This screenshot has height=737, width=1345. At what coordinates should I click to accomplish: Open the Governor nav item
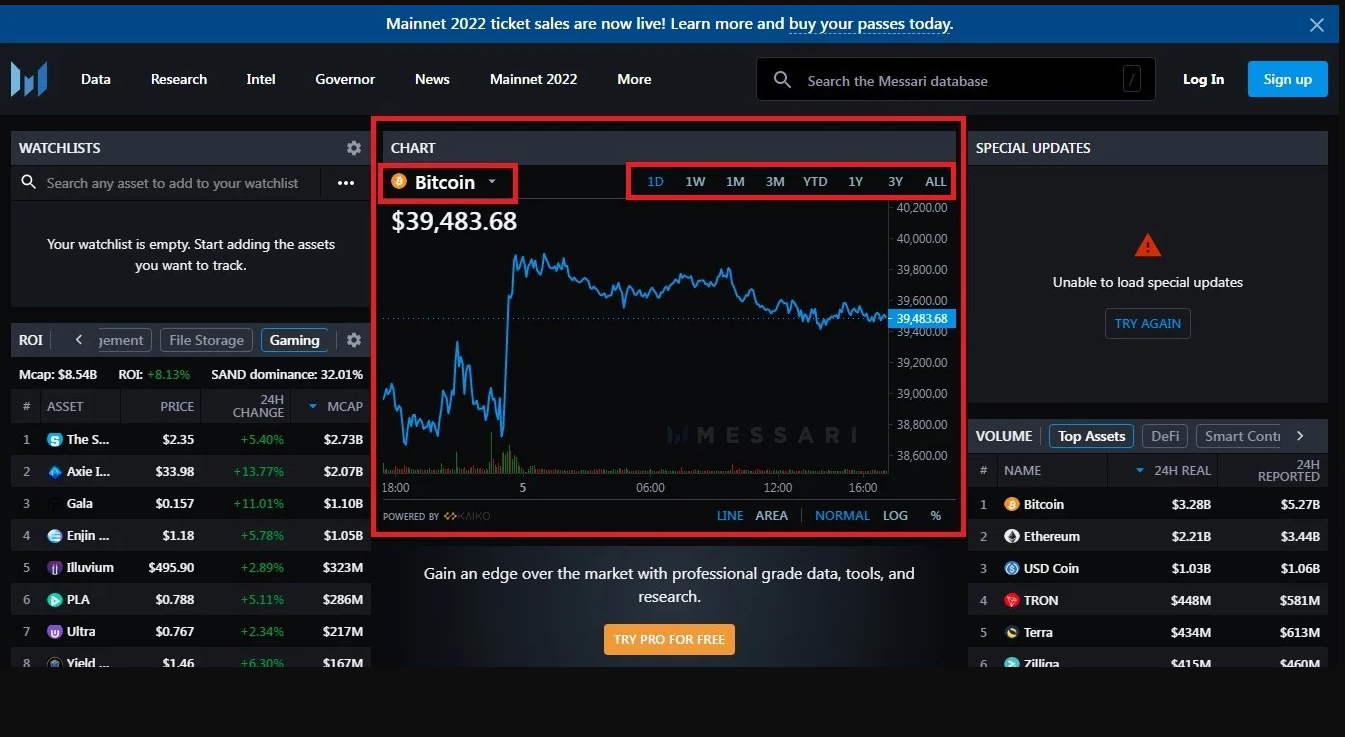click(345, 79)
